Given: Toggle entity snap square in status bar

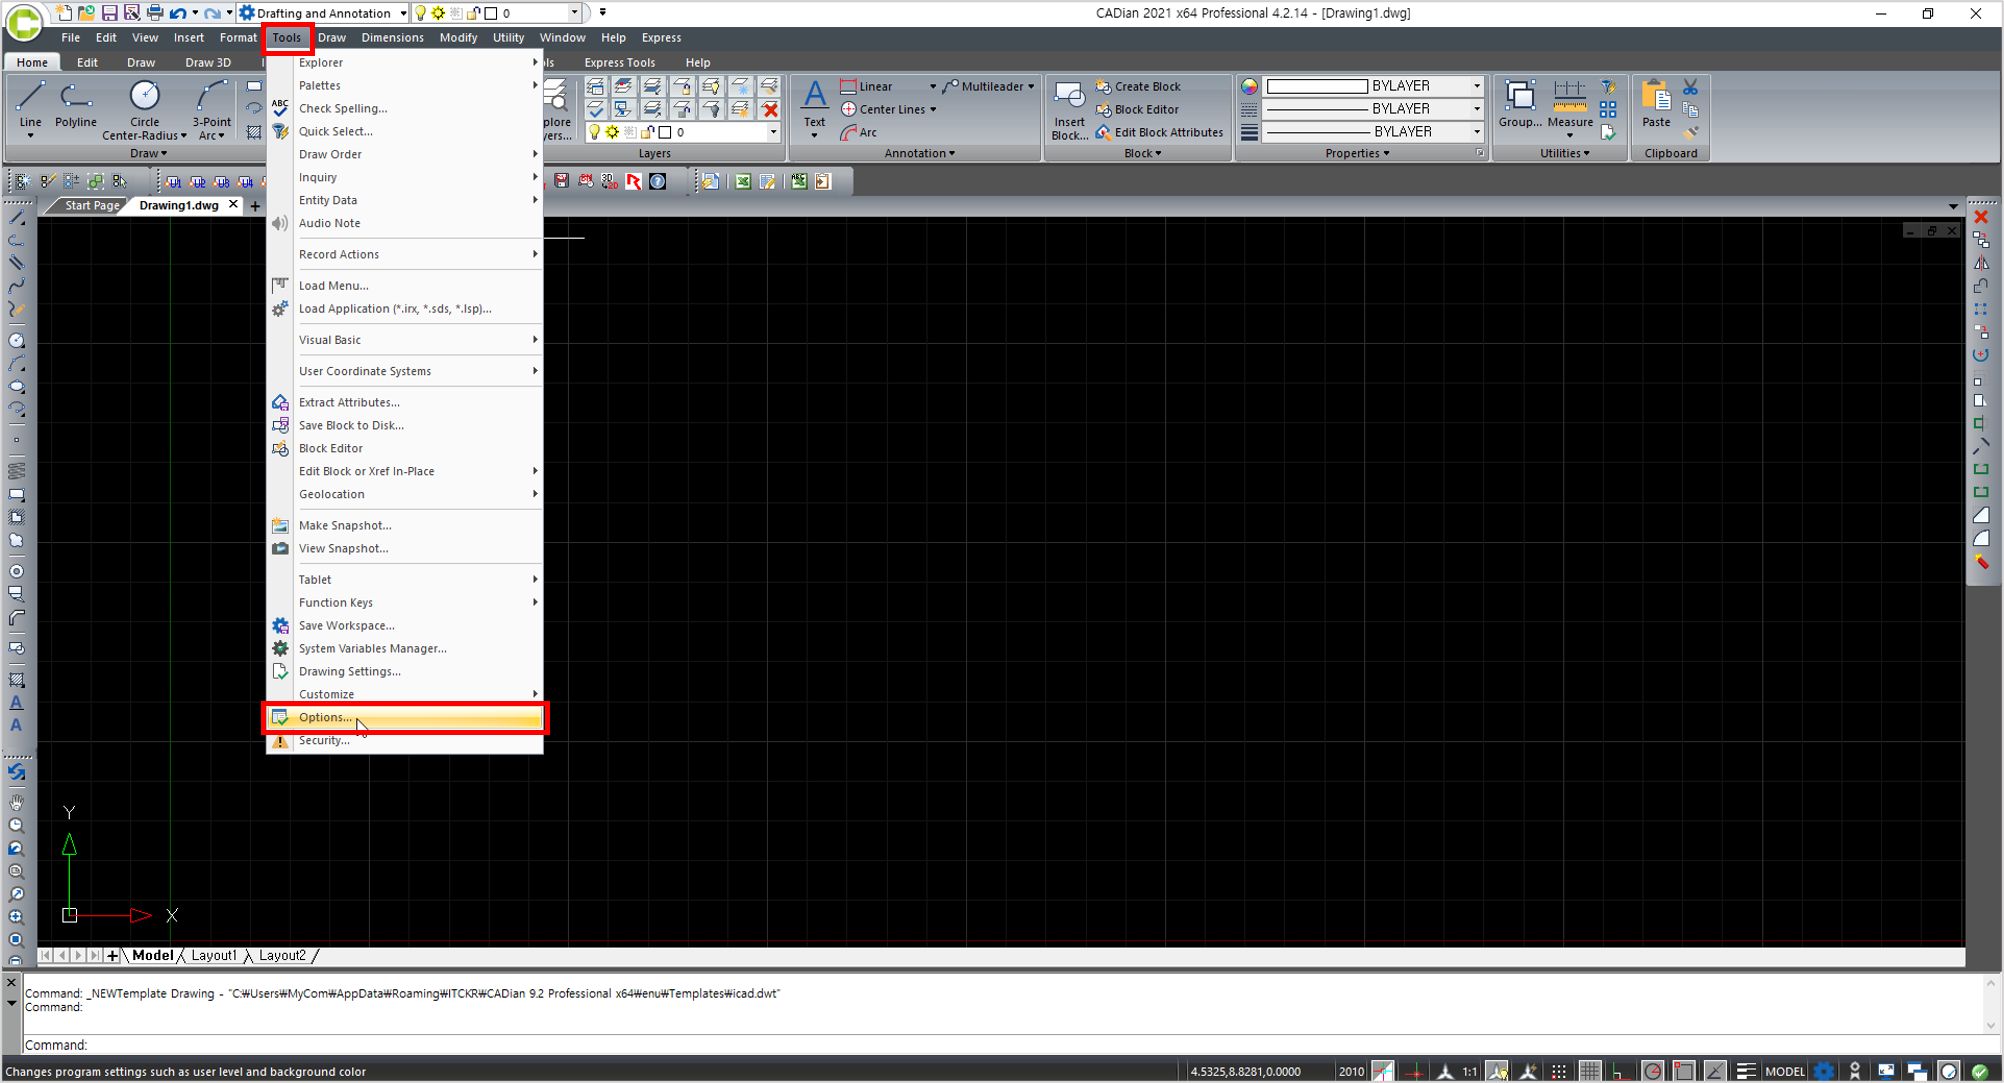Looking at the screenshot, I should (1684, 1071).
